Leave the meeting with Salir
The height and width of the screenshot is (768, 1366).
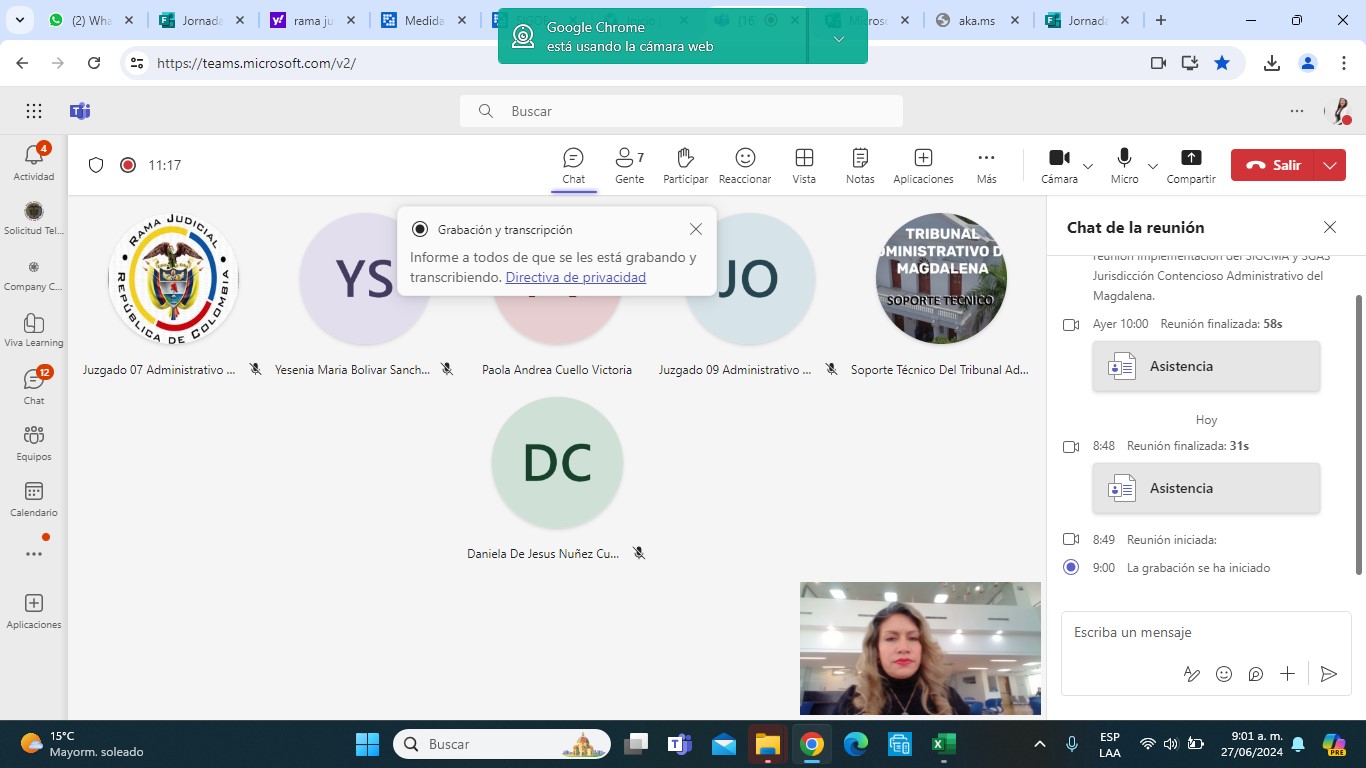click(1274, 165)
